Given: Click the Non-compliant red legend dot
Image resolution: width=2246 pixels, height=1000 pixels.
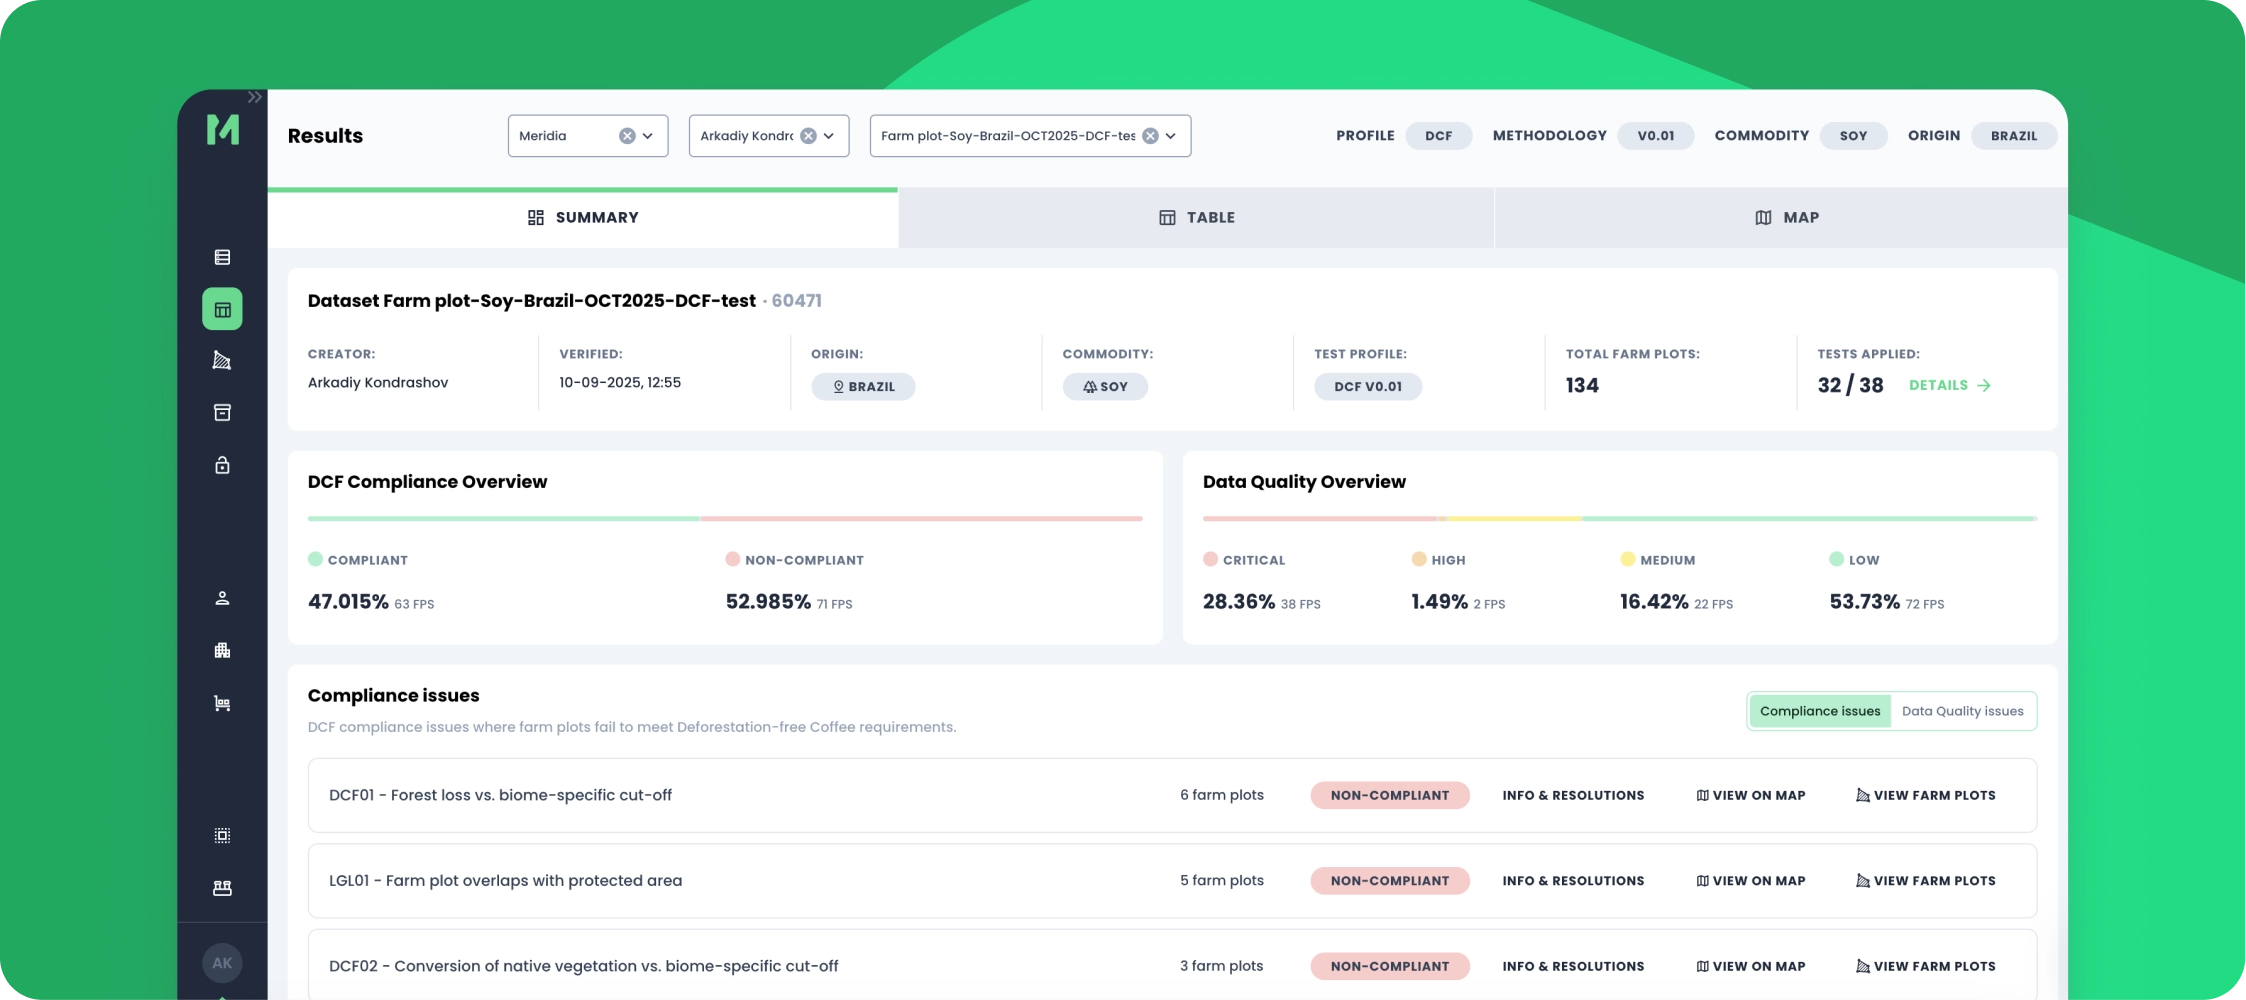Looking at the screenshot, I should click(x=732, y=559).
